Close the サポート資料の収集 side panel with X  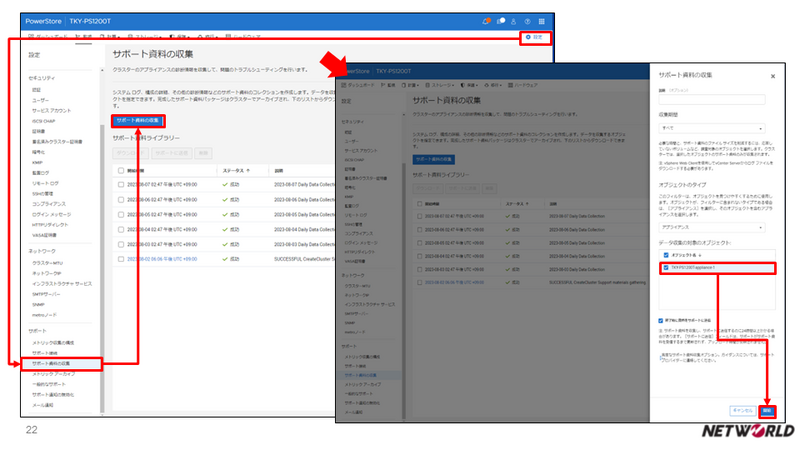(x=773, y=77)
